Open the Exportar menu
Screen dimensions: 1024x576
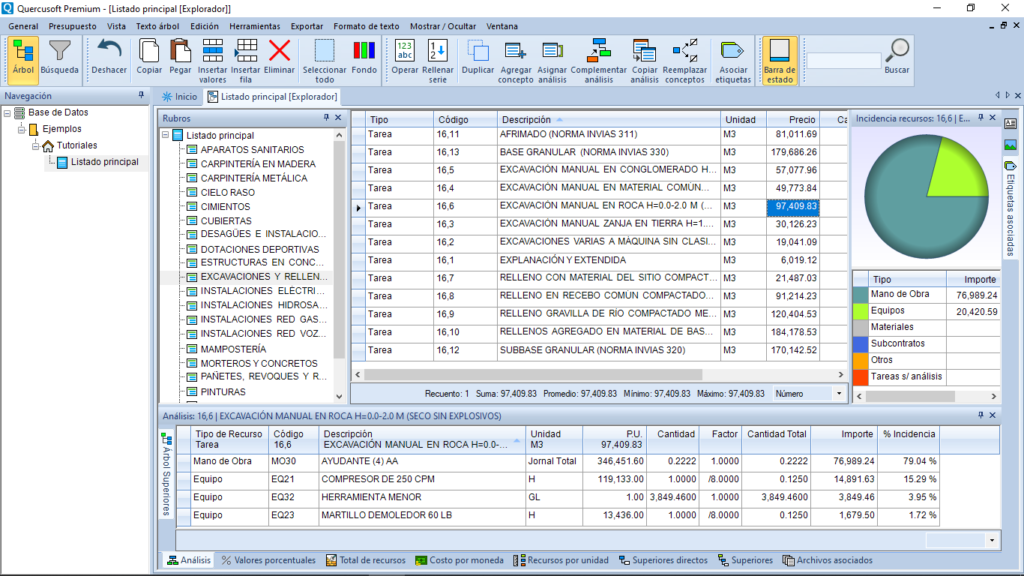point(307,26)
